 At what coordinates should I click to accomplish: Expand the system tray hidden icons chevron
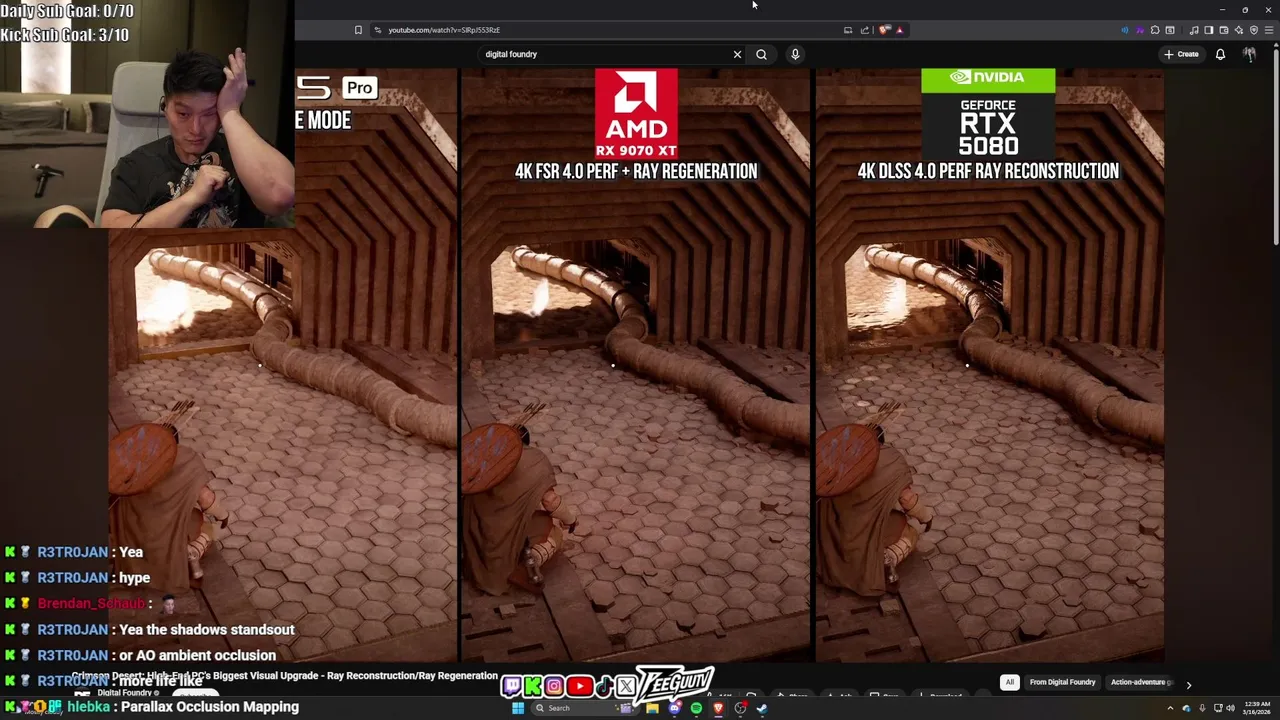point(1170,708)
